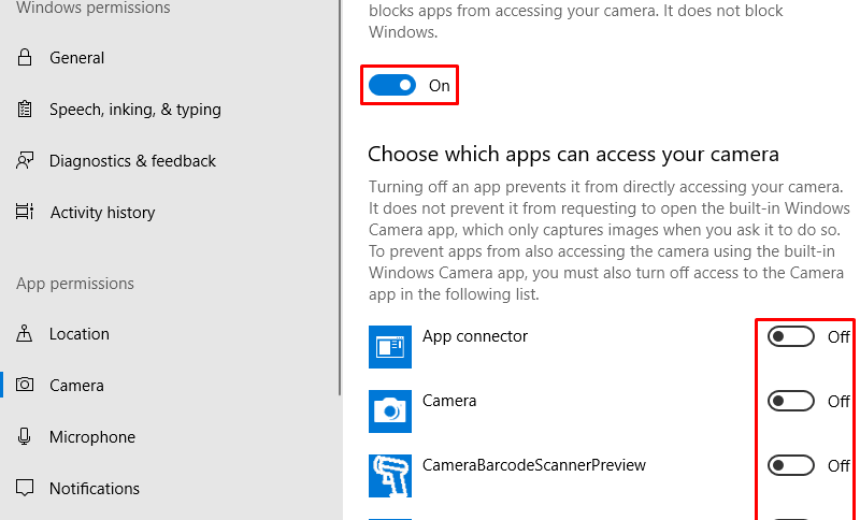The width and height of the screenshot is (860, 520).
Task: Click the lock icon beside General
Action: pos(25,58)
